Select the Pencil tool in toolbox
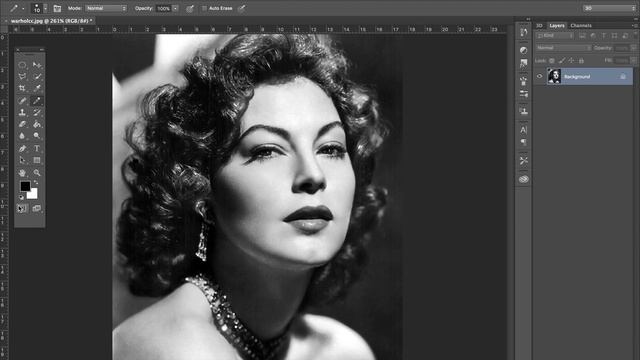 point(37,100)
